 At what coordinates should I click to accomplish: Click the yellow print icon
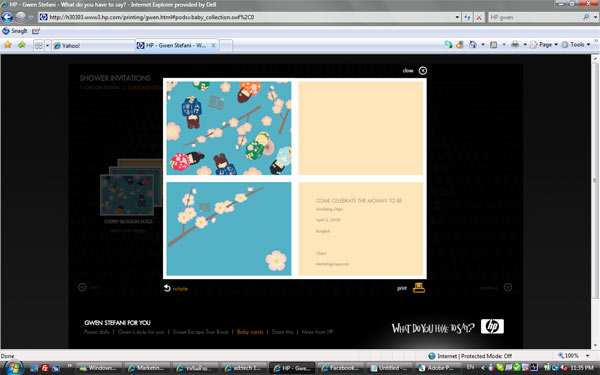[419, 288]
